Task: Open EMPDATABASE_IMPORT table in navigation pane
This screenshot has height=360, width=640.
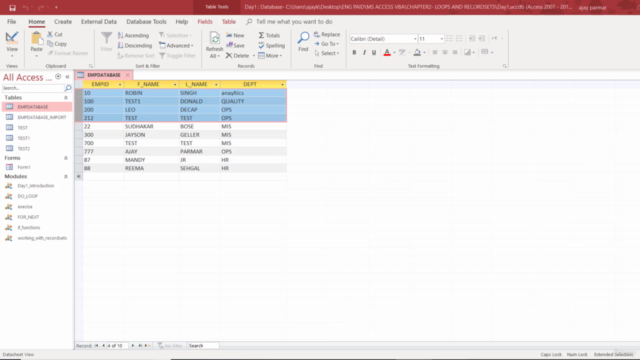Action: tap(42, 117)
